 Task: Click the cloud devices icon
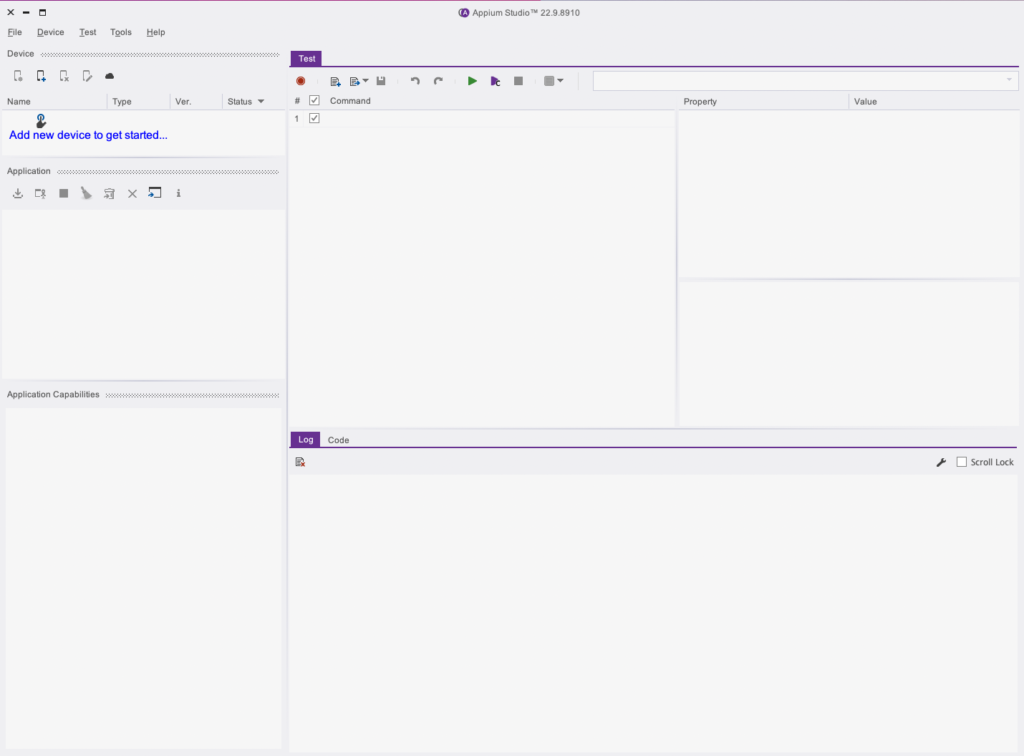tap(110, 76)
